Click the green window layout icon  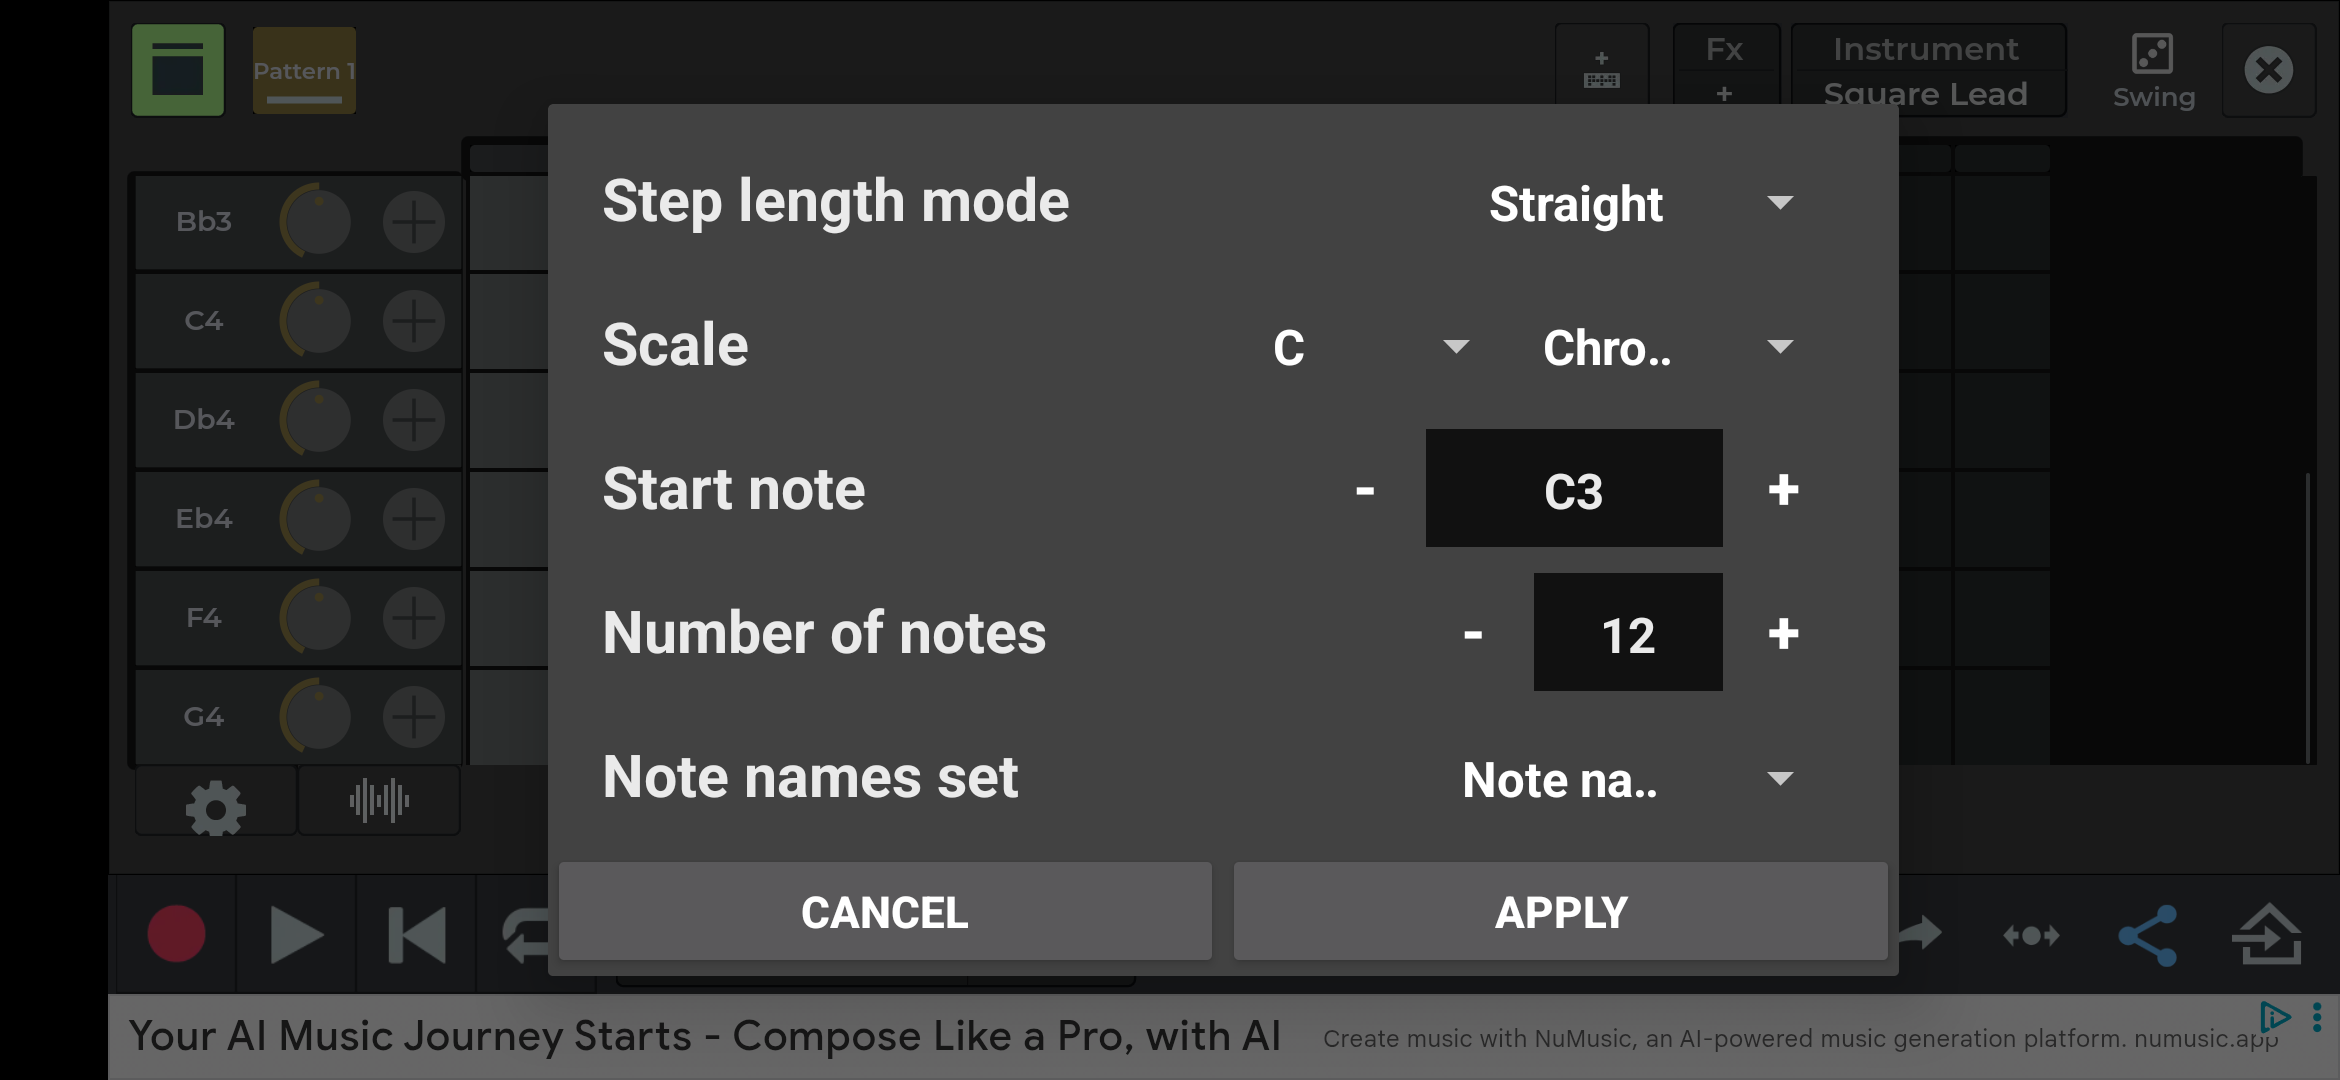click(178, 70)
